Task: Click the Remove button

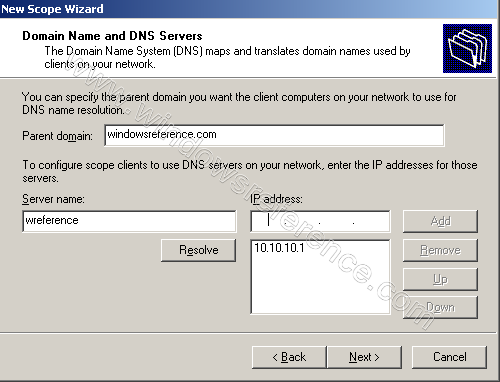Action: 440,250
